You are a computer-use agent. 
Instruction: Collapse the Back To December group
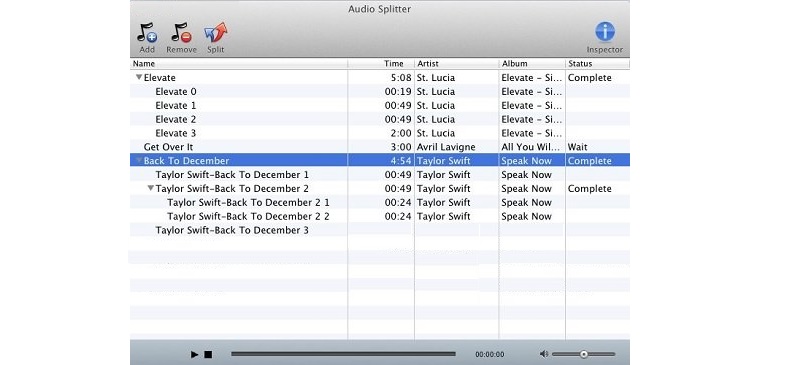tap(139, 161)
